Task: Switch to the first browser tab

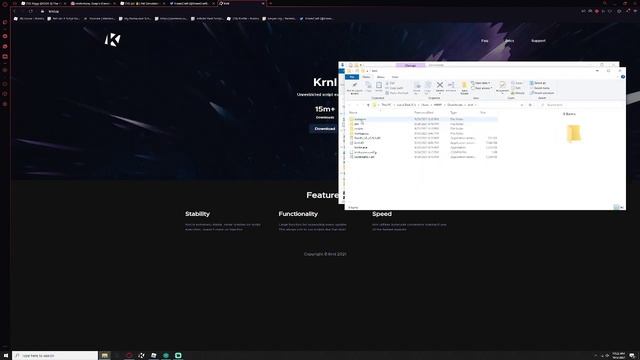Action: [x=43, y=3]
